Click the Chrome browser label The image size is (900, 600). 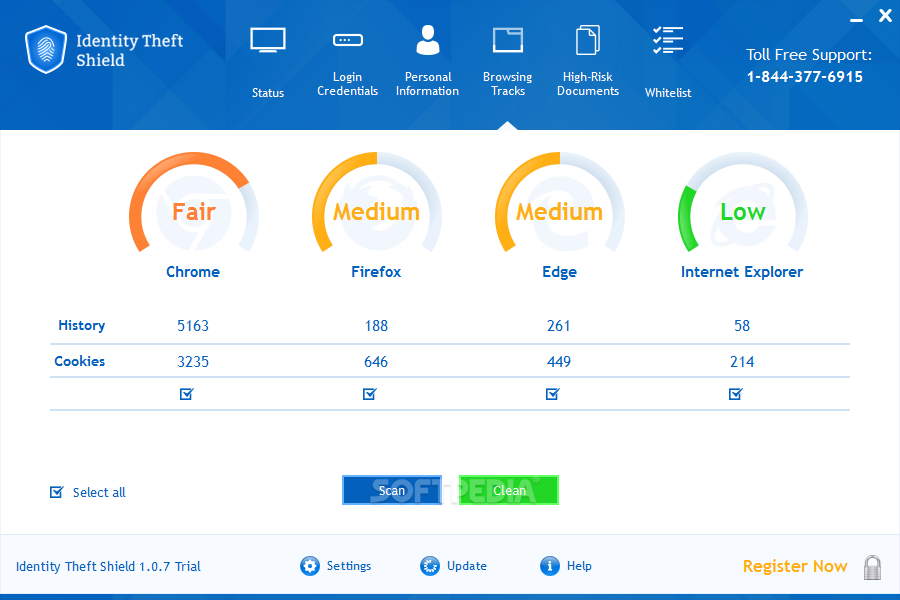[x=193, y=272]
